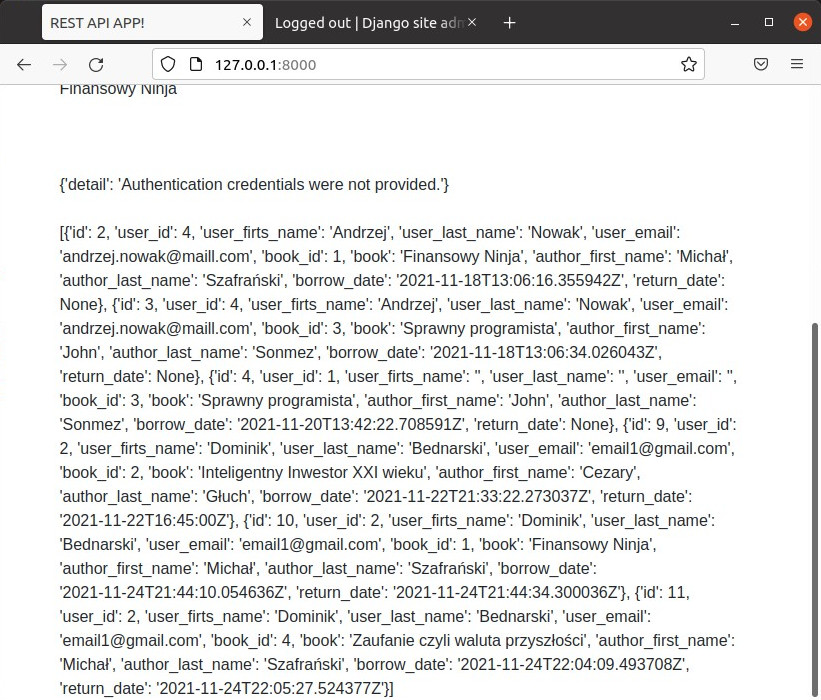Click the 'Finansowy Ninja' text at the page top

(118, 89)
